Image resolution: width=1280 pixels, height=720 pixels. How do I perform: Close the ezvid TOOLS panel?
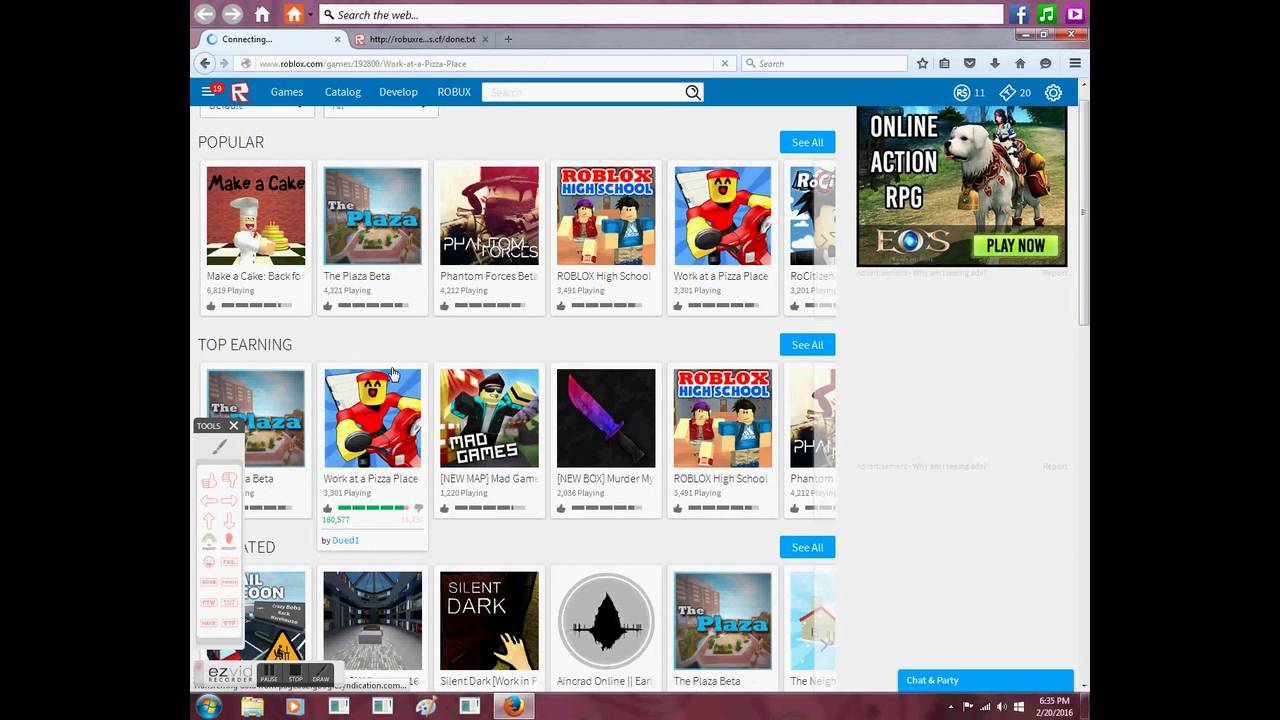234,426
